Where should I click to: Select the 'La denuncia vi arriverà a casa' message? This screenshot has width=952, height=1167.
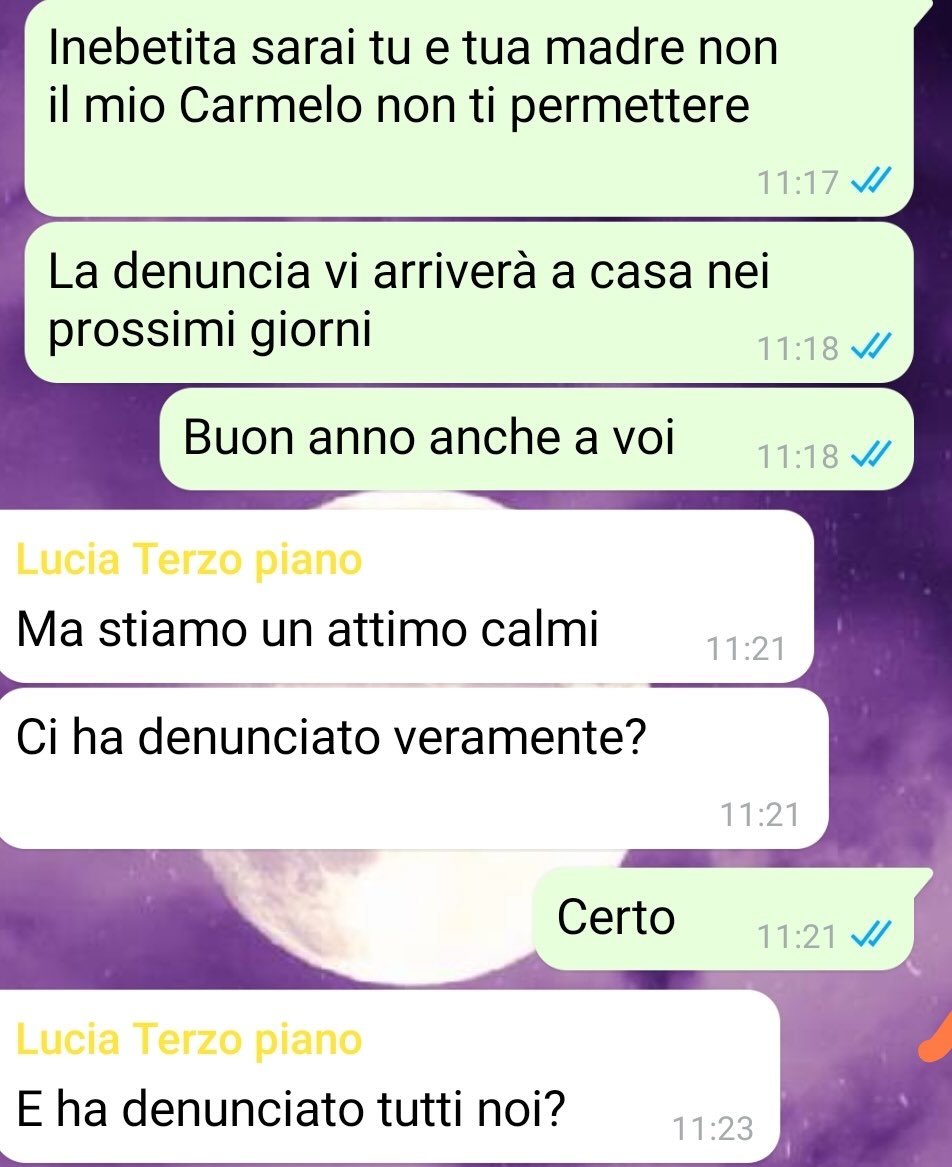[469, 302]
